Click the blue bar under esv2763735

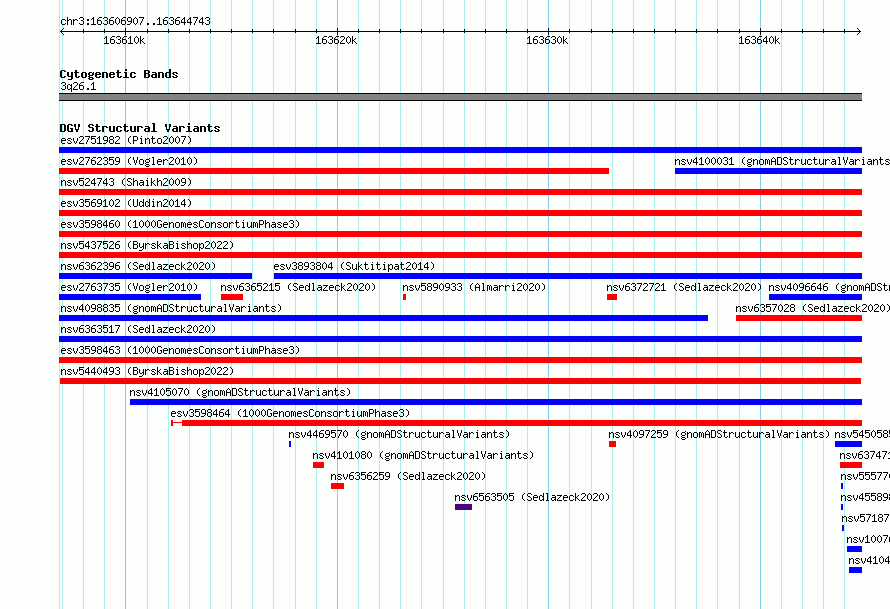[x=130, y=297]
